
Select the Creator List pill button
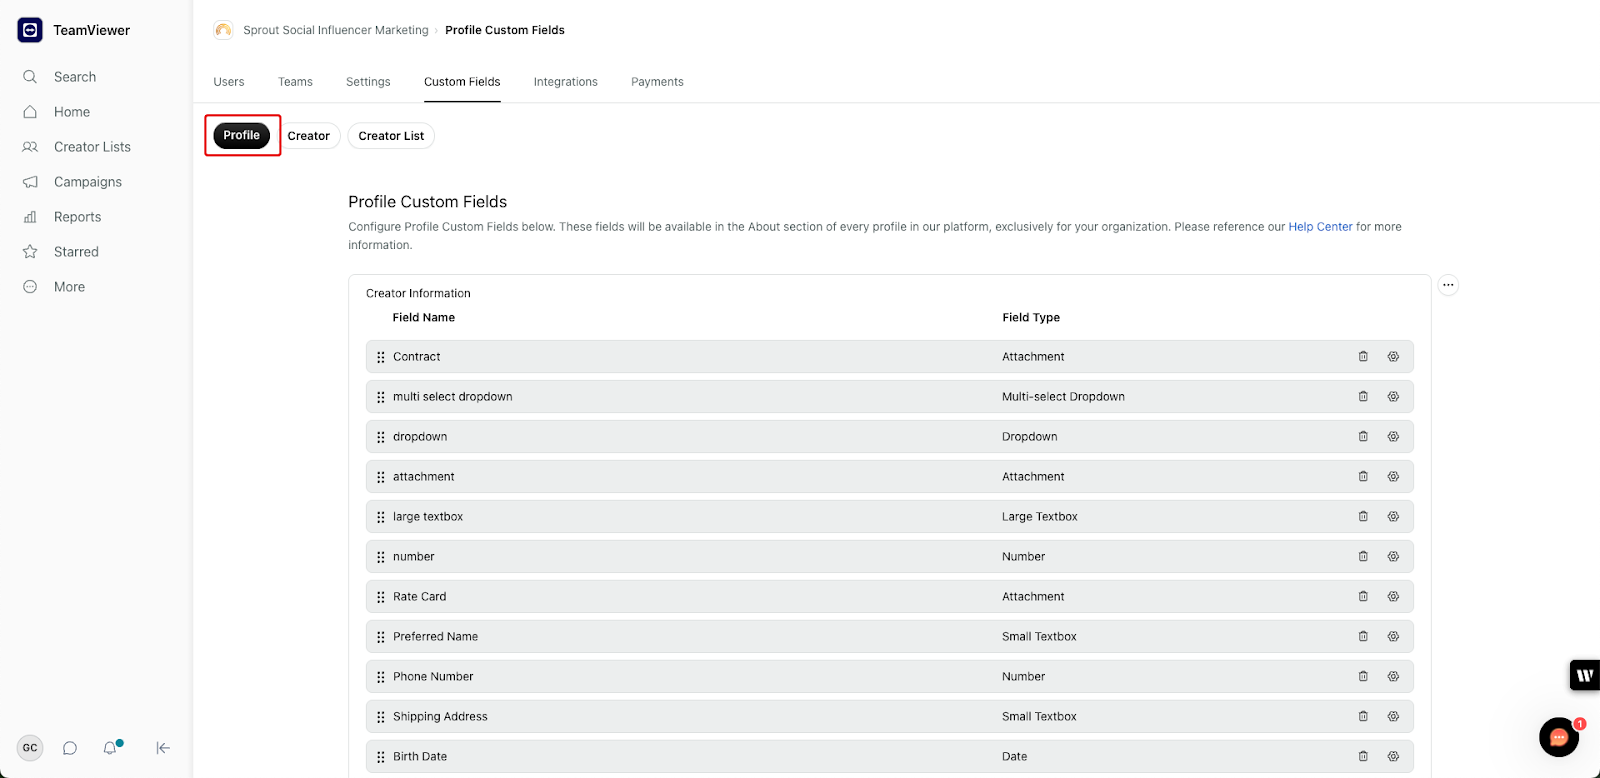(391, 136)
